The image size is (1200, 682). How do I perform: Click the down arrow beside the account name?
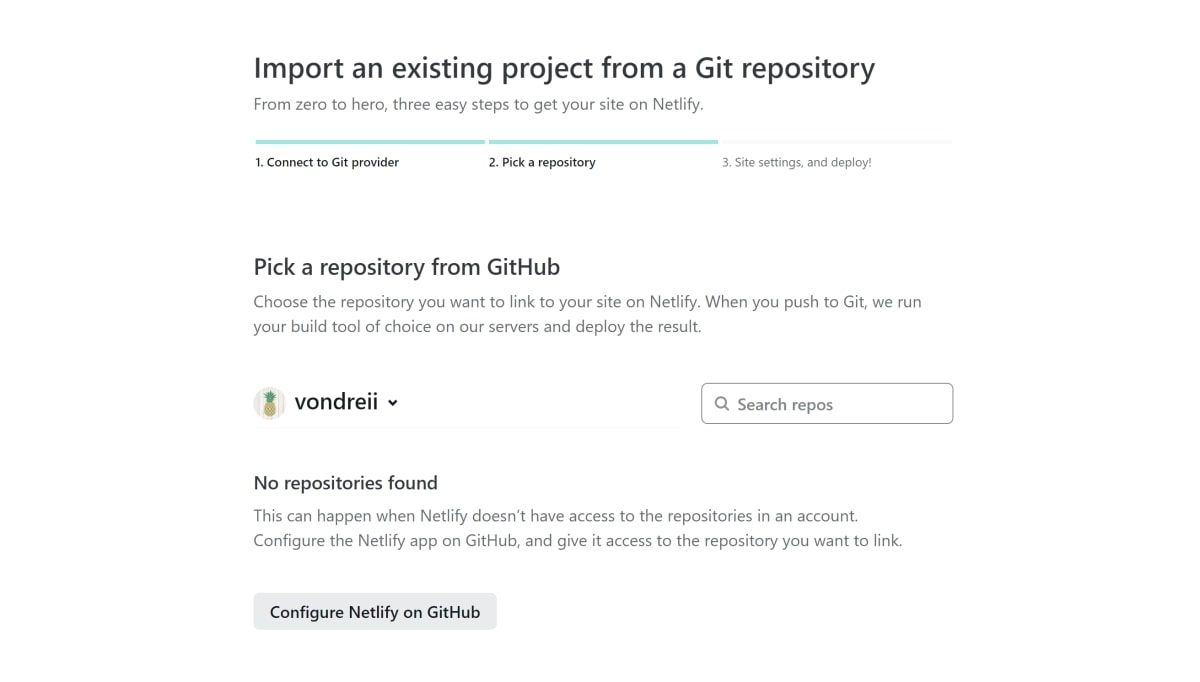392,403
